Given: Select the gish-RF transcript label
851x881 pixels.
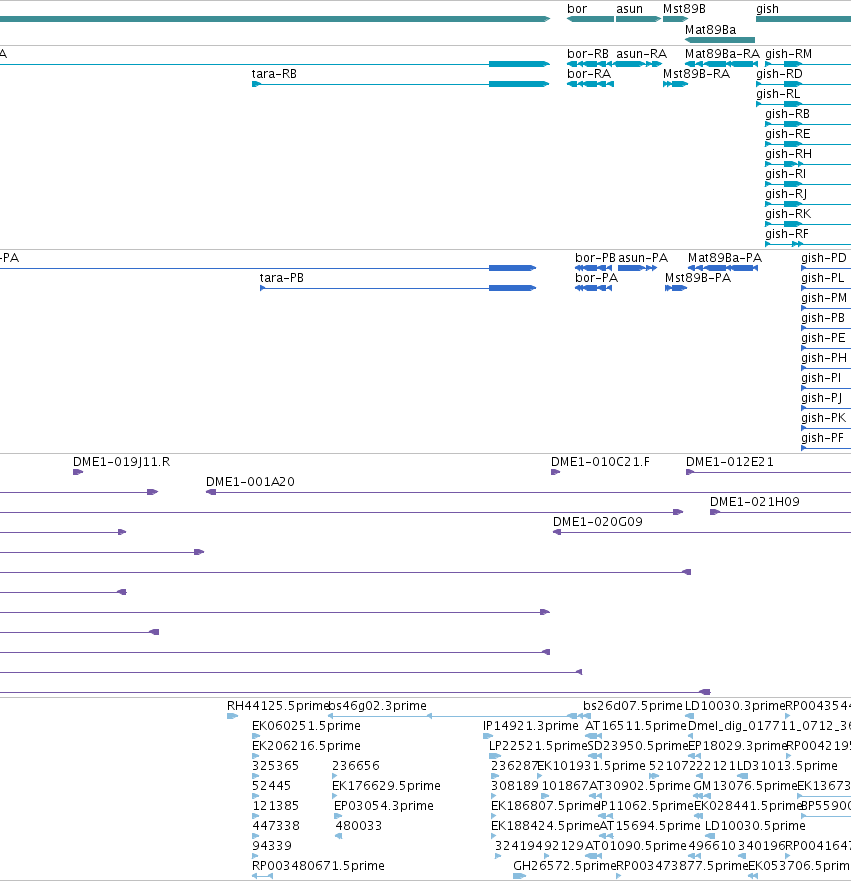Looking at the screenshot, I should coord(787,234).
